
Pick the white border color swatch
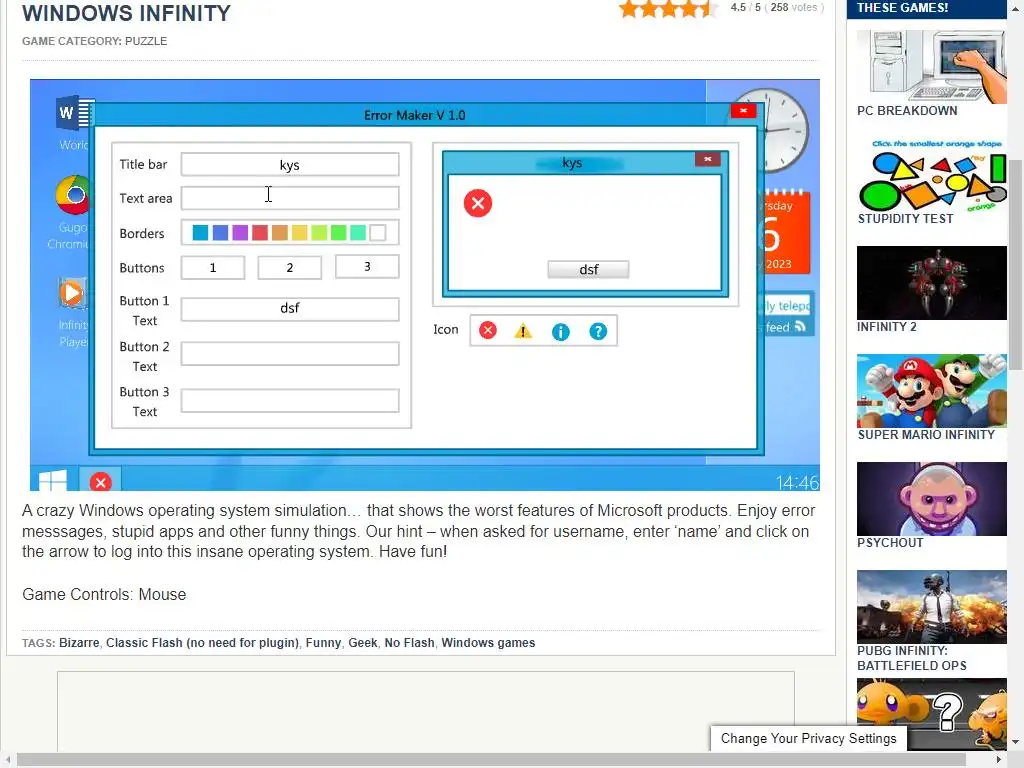377,232
